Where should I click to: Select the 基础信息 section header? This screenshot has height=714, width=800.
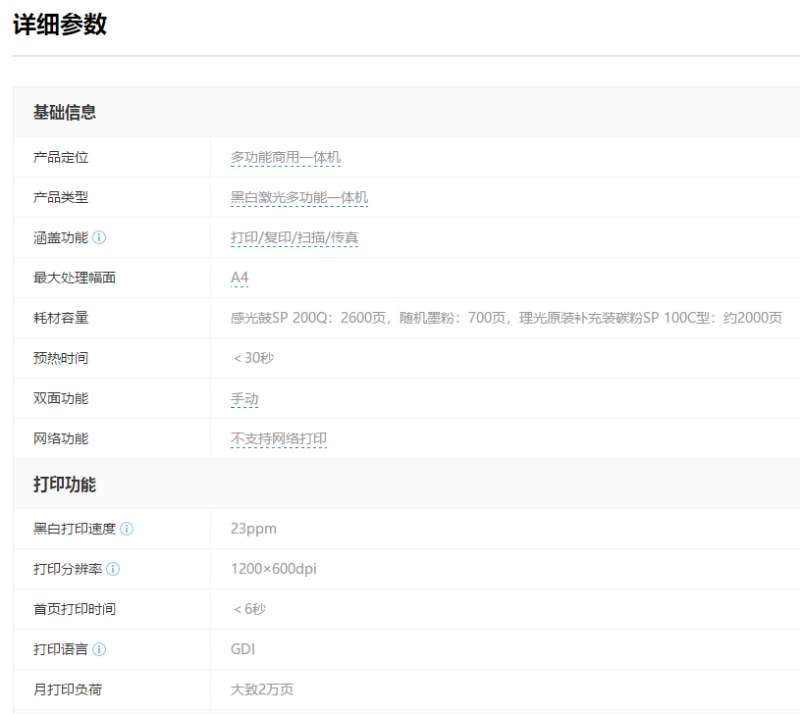click(65, 112)
